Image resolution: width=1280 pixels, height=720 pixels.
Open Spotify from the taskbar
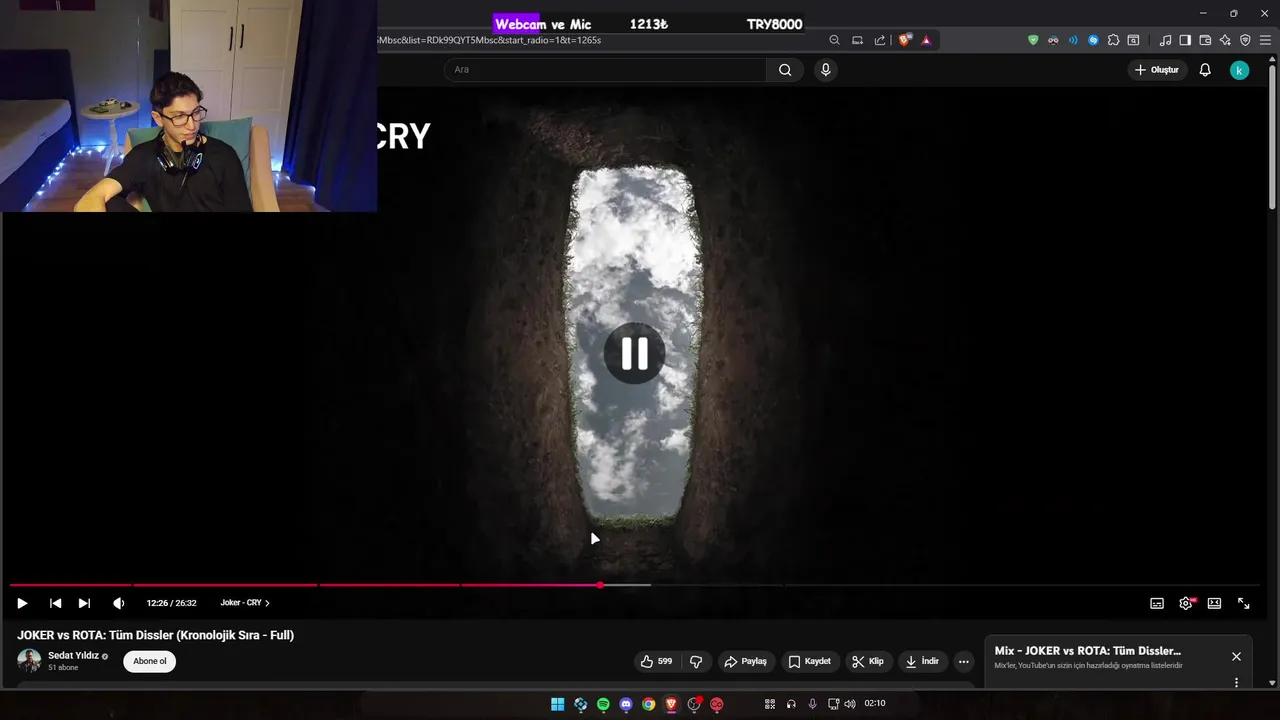(x=603, y=704)
